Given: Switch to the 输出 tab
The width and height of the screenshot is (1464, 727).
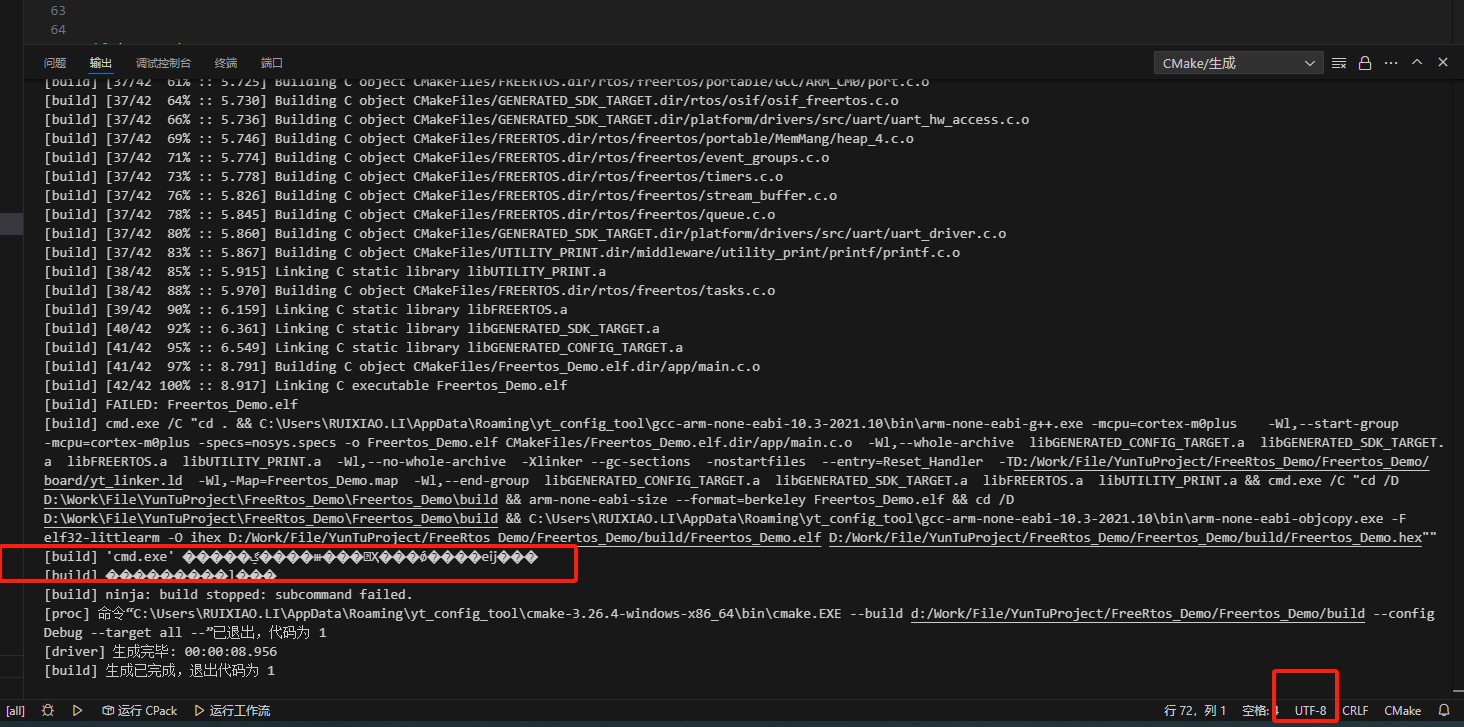Looking at the screenshot, I should click(101, 63).
